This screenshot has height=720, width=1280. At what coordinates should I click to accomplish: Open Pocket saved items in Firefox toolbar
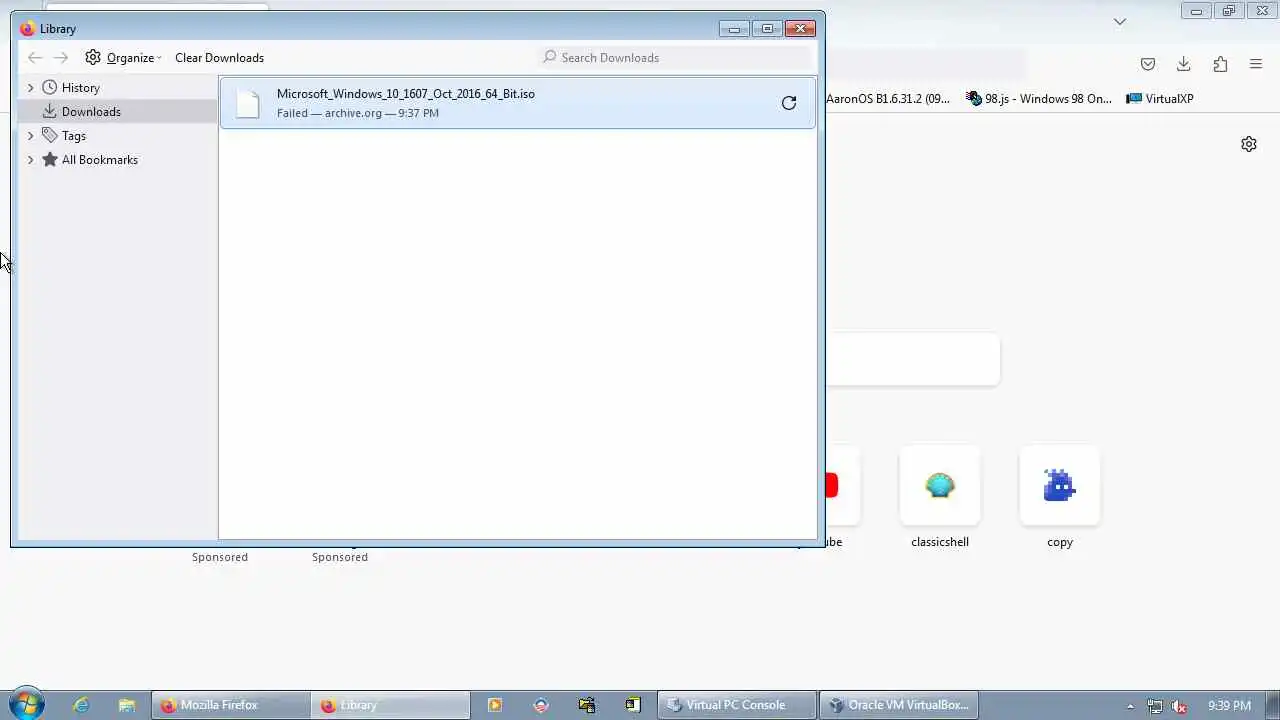[1148, 64]
